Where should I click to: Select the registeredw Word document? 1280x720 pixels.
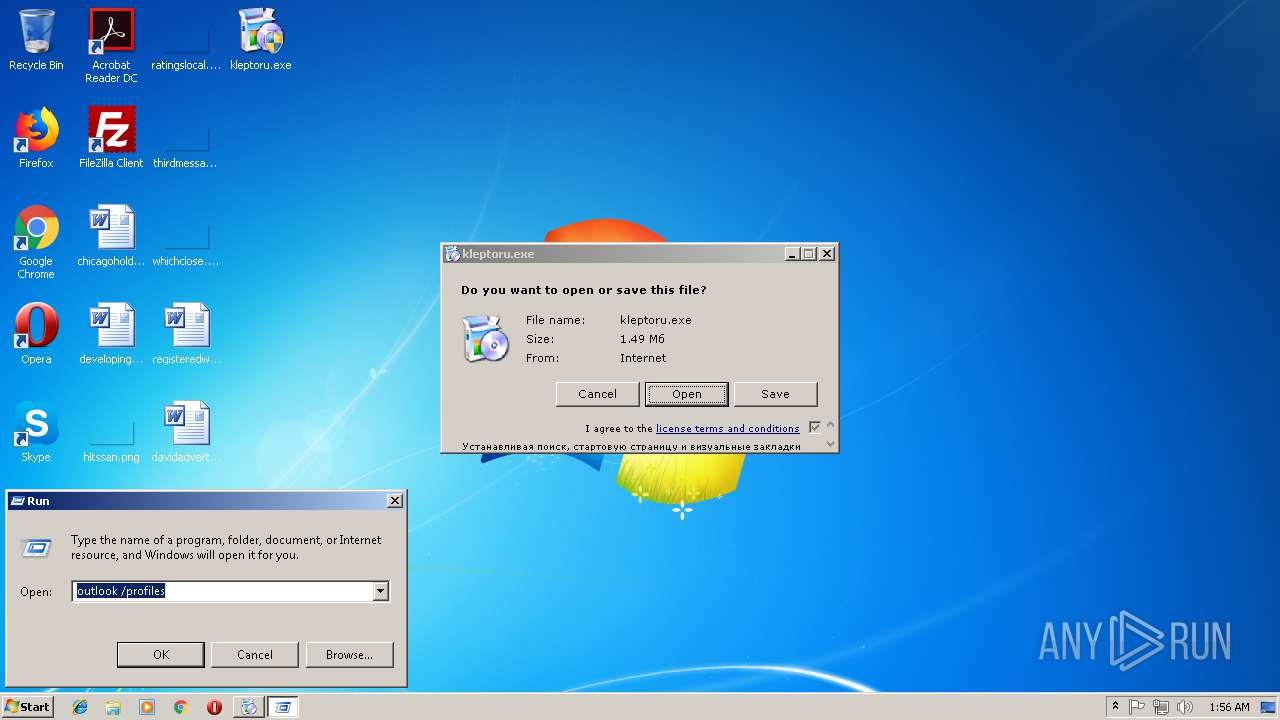tap(186, 335)
